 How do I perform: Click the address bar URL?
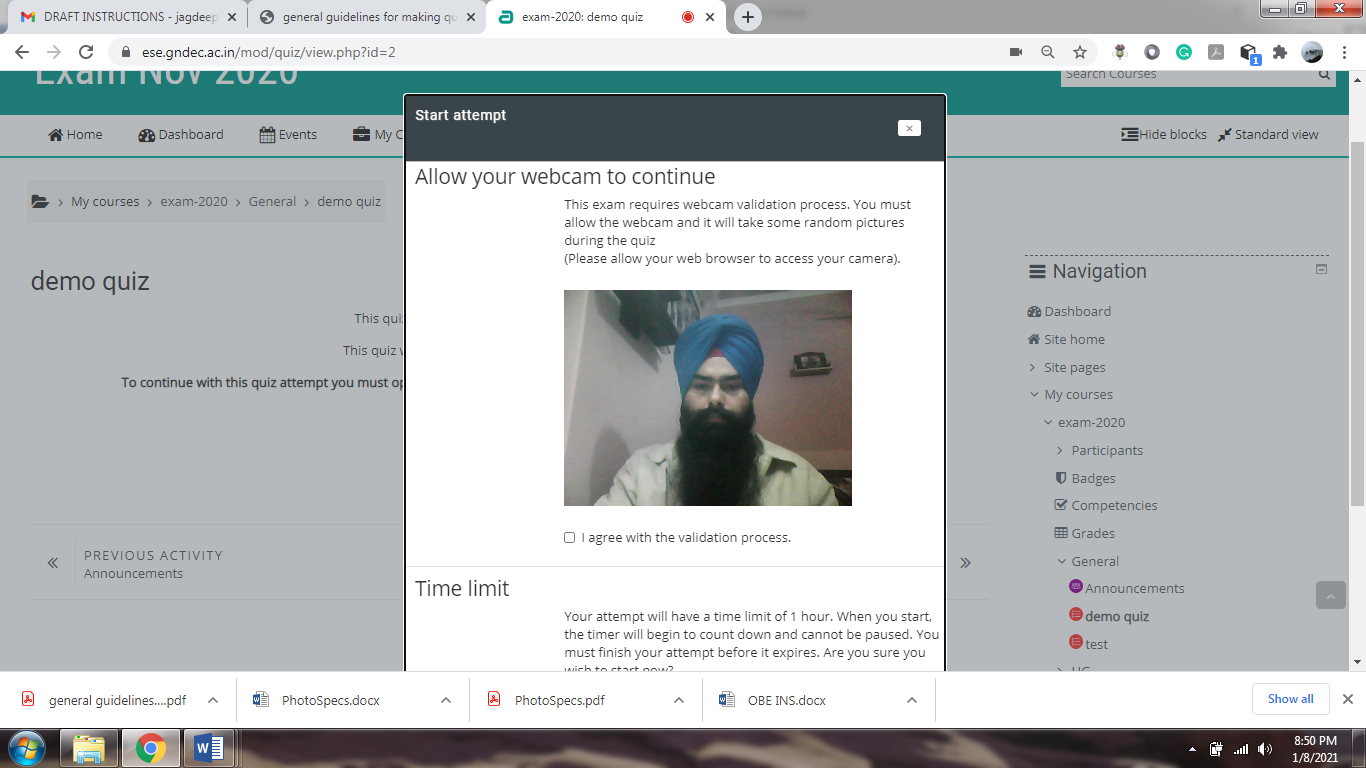coord(269,52)
